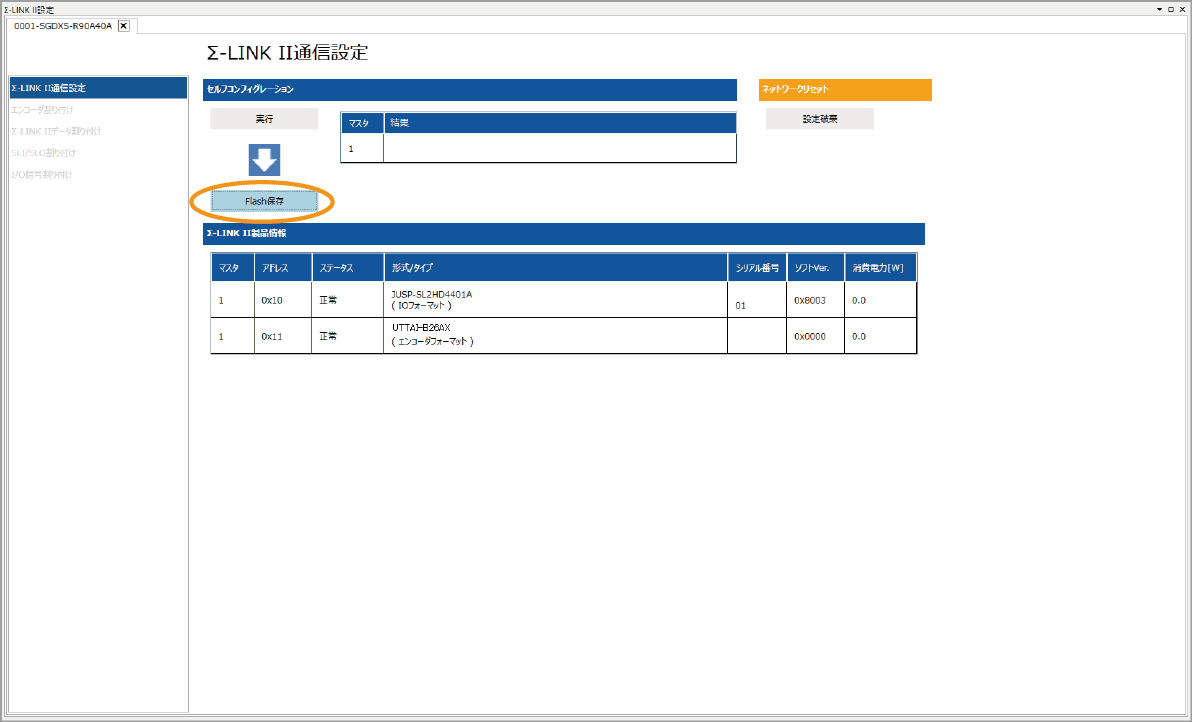
Task: Click the blue downward arrow icon
Action: [x=264, y=160]
